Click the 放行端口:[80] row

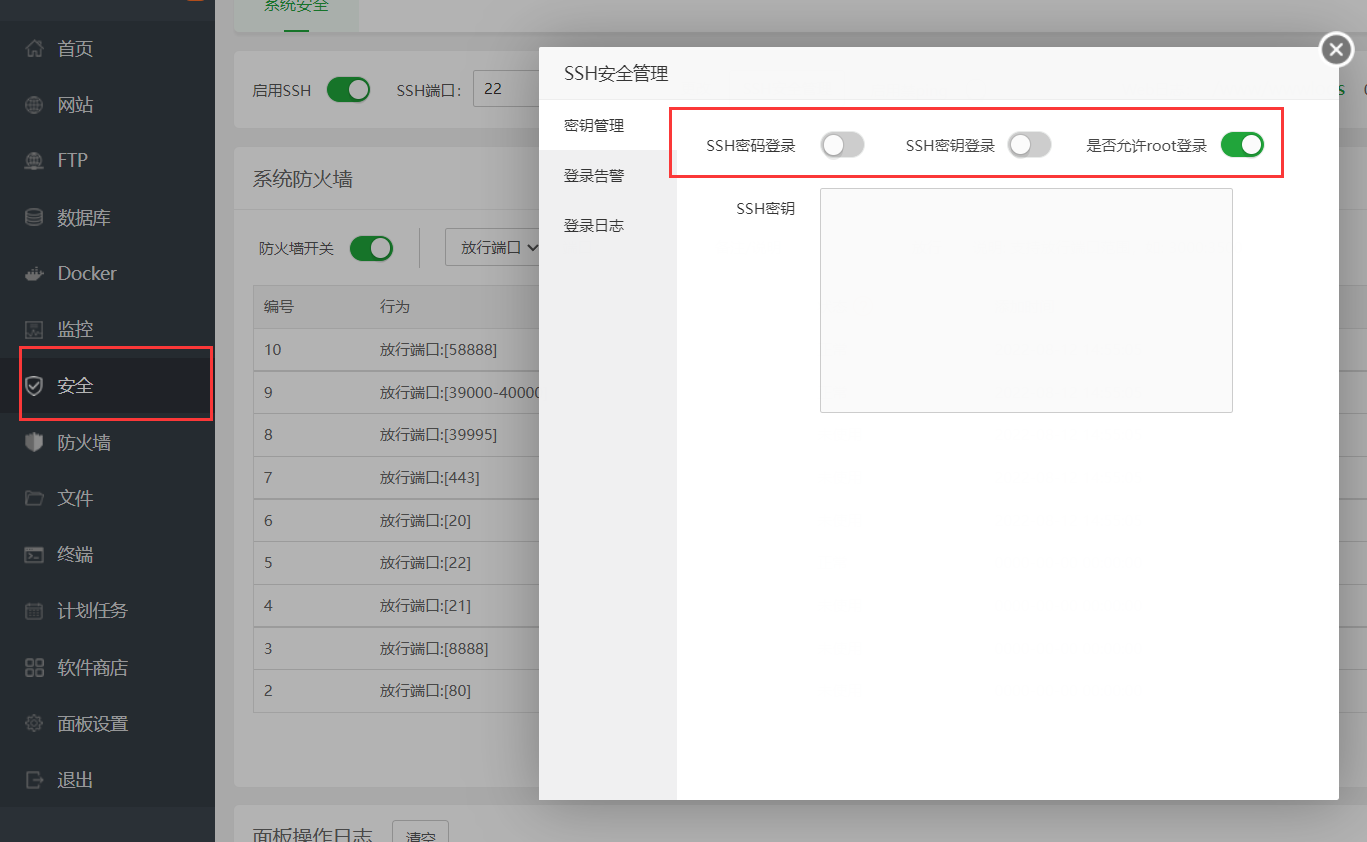396,690
